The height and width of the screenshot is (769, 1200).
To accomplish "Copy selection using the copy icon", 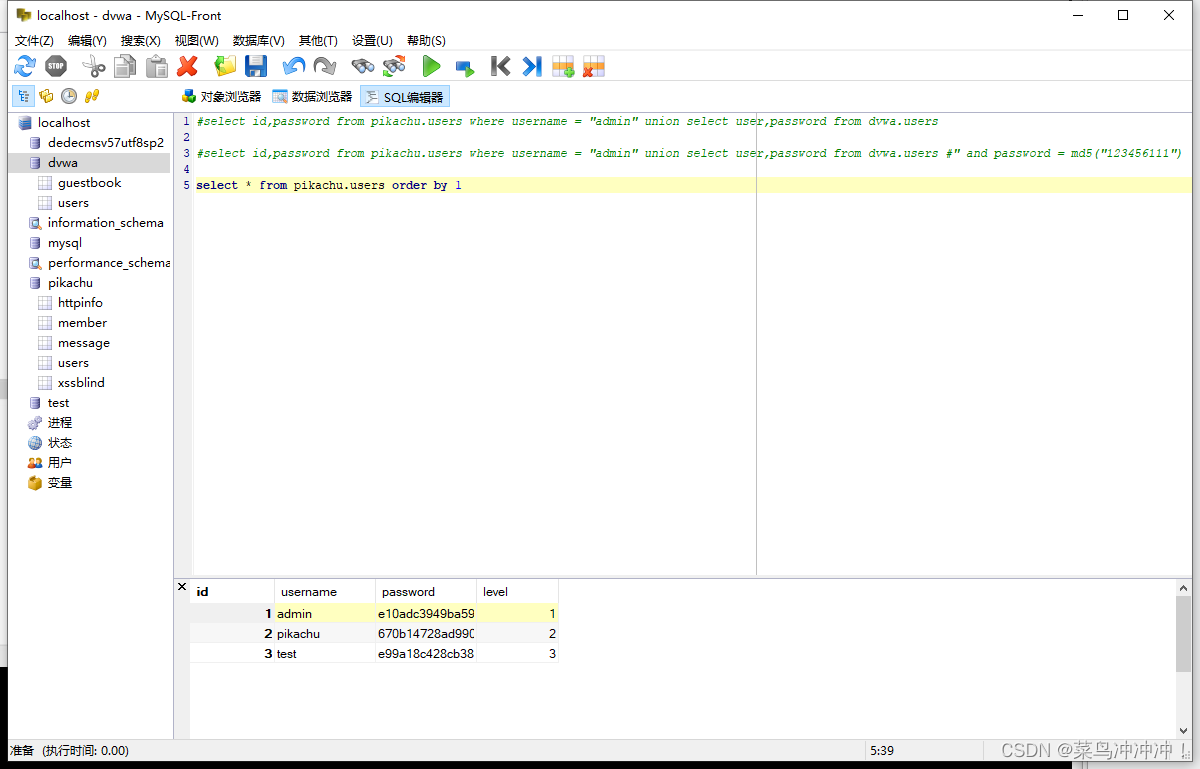I will coord(125,65).
